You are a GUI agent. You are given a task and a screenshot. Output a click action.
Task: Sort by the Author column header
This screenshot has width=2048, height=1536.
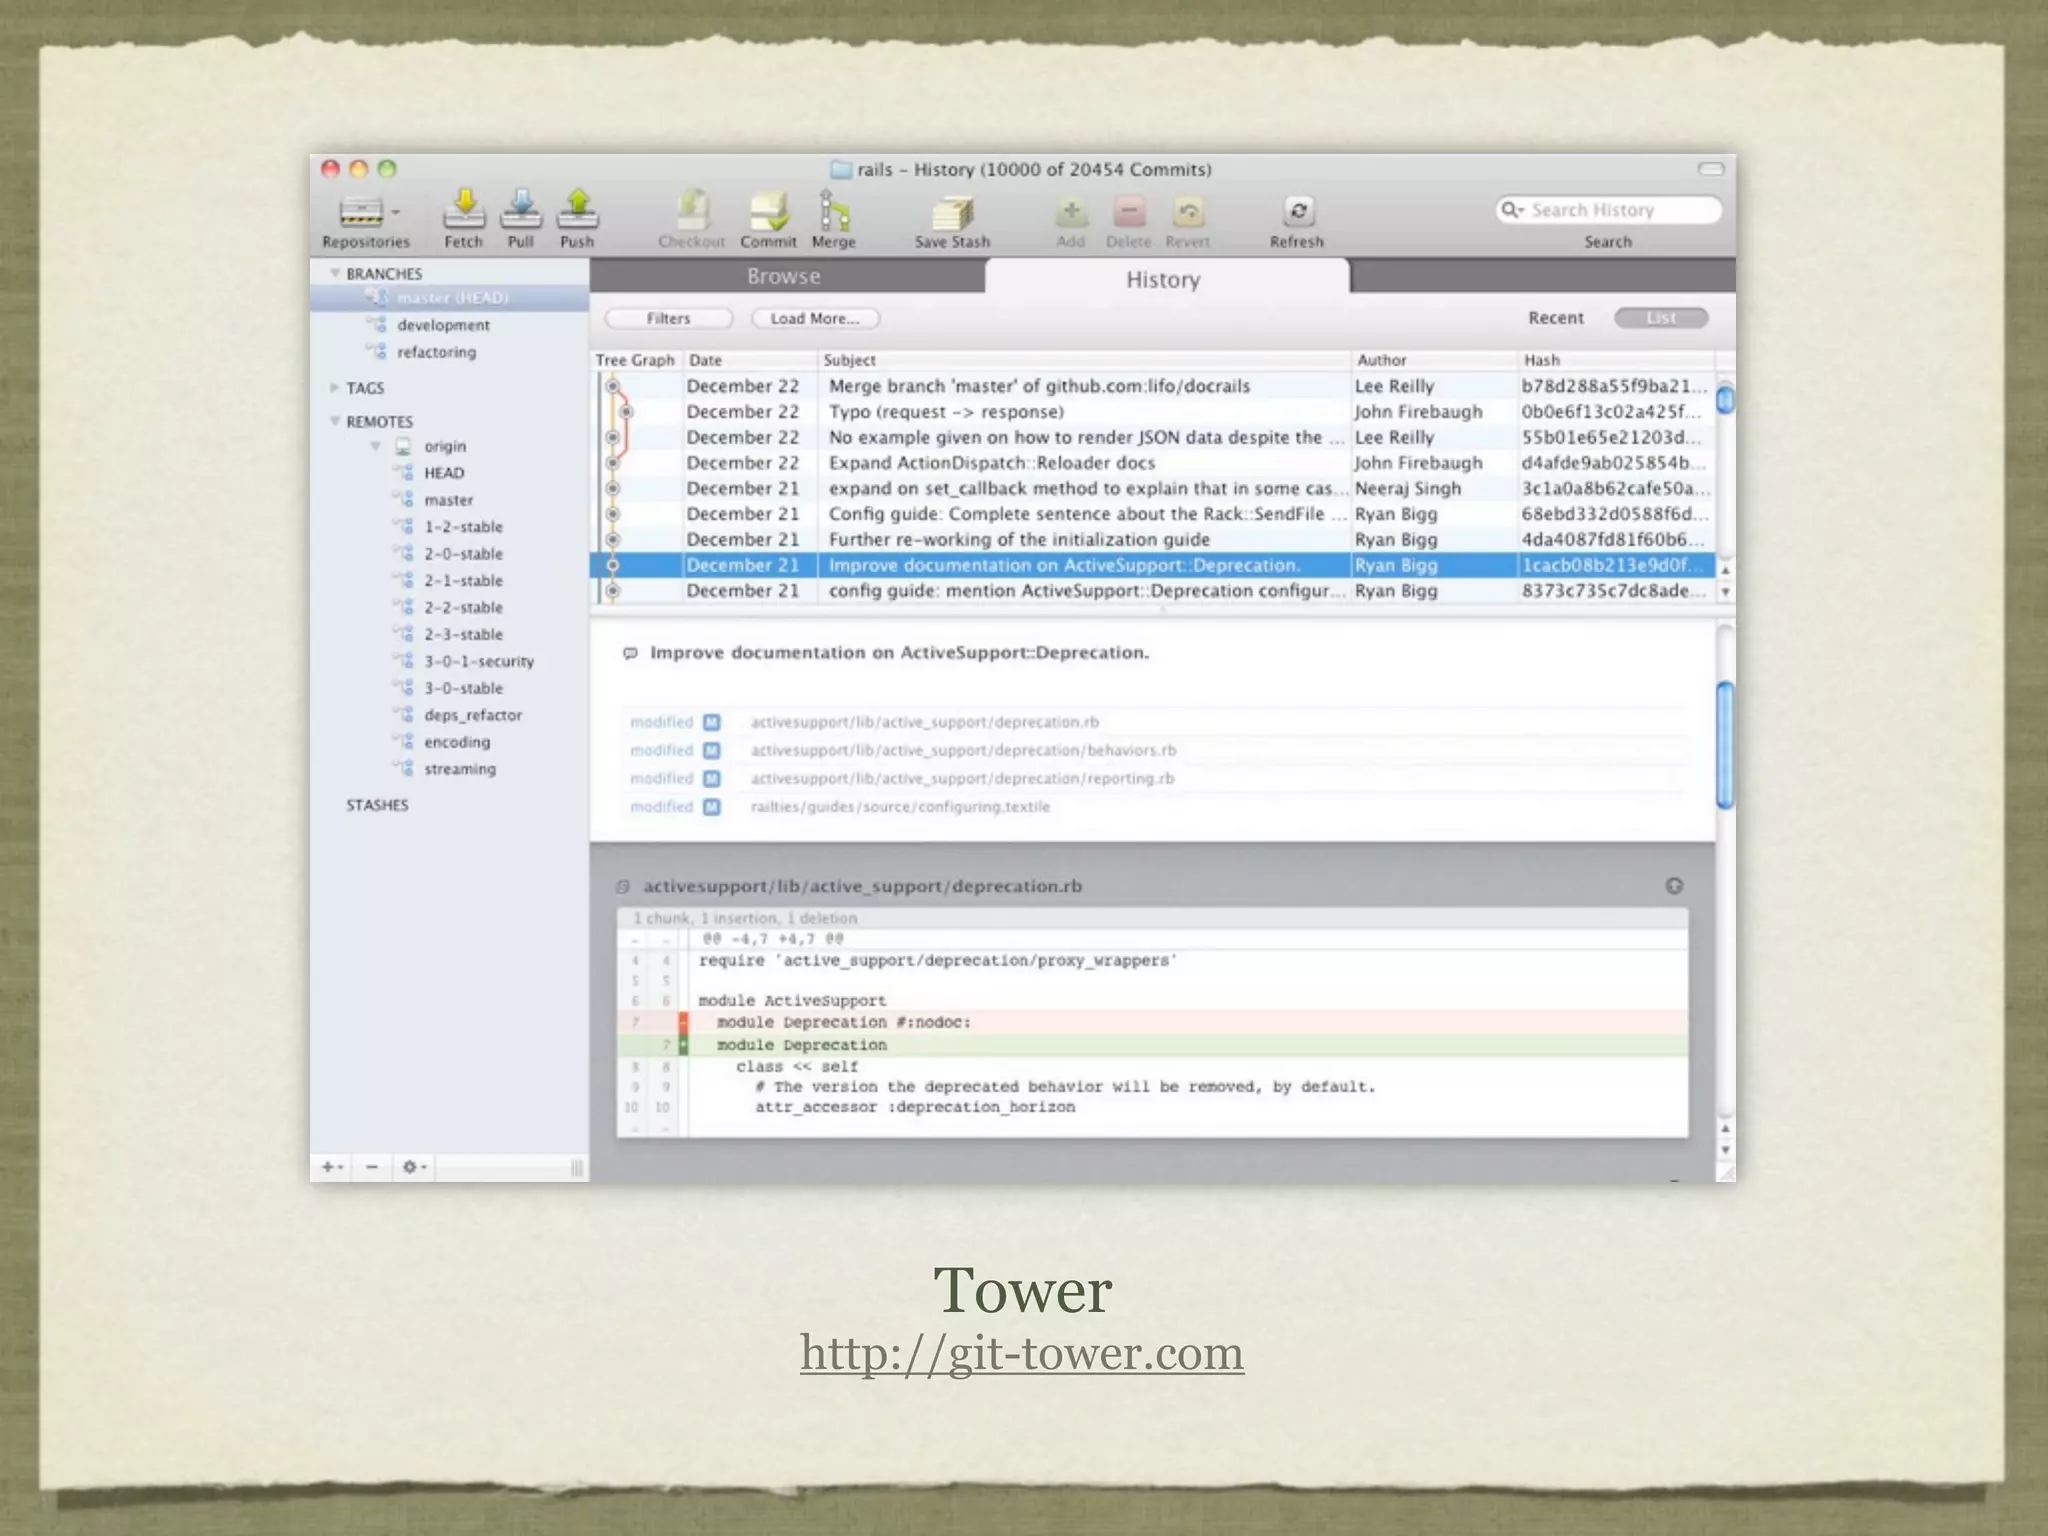1433,360
